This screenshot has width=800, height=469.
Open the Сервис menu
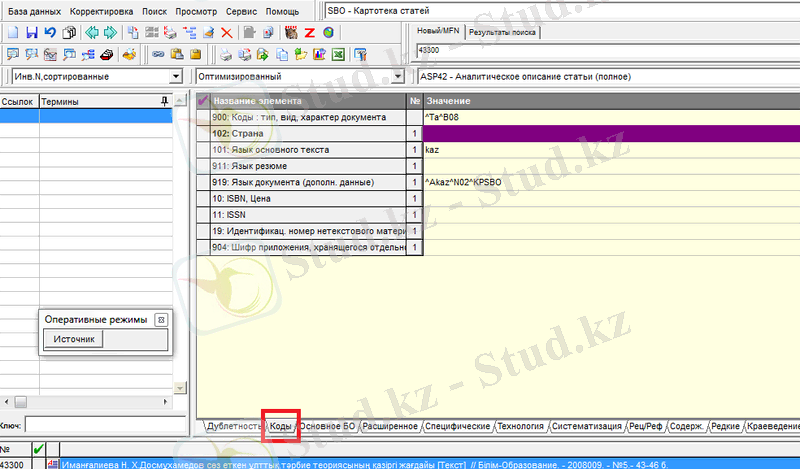241,11
